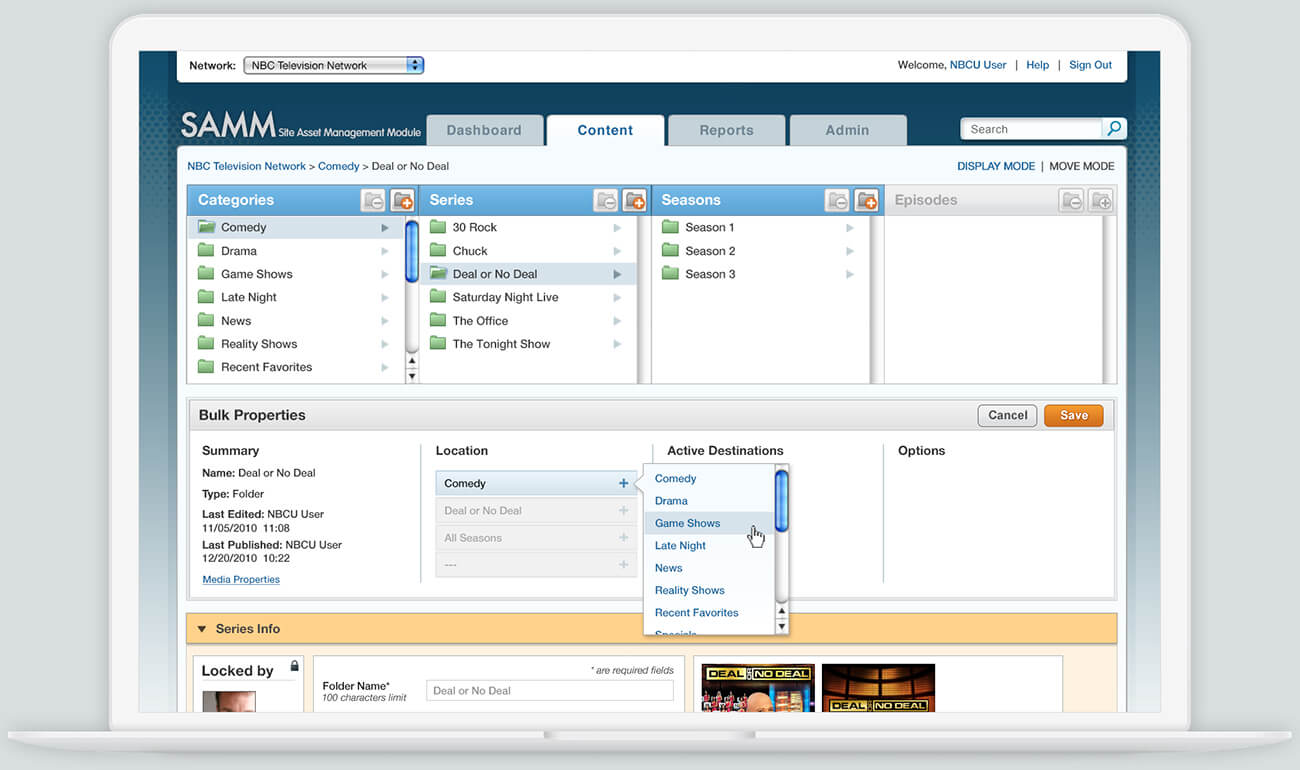Click the add folder icon in Seasons header
This screenshot has height=770, width=1300.
pos(866,201)
